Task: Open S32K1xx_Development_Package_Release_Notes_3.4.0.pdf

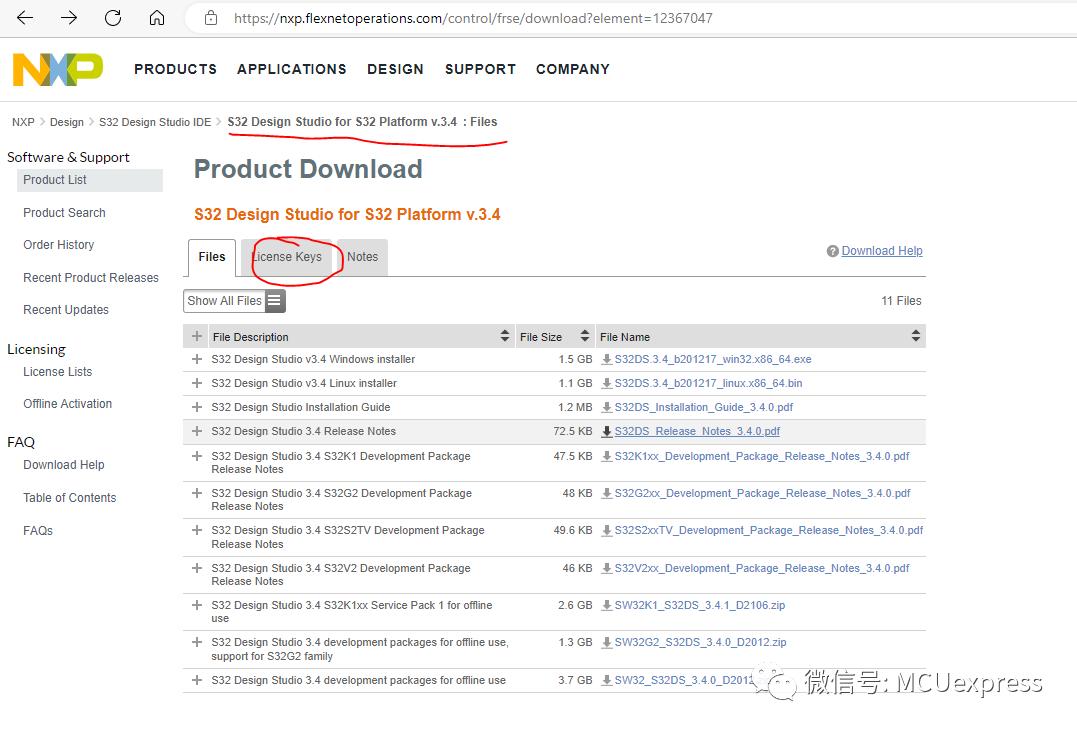Action: pyautogui.click(x=762, y=457)
